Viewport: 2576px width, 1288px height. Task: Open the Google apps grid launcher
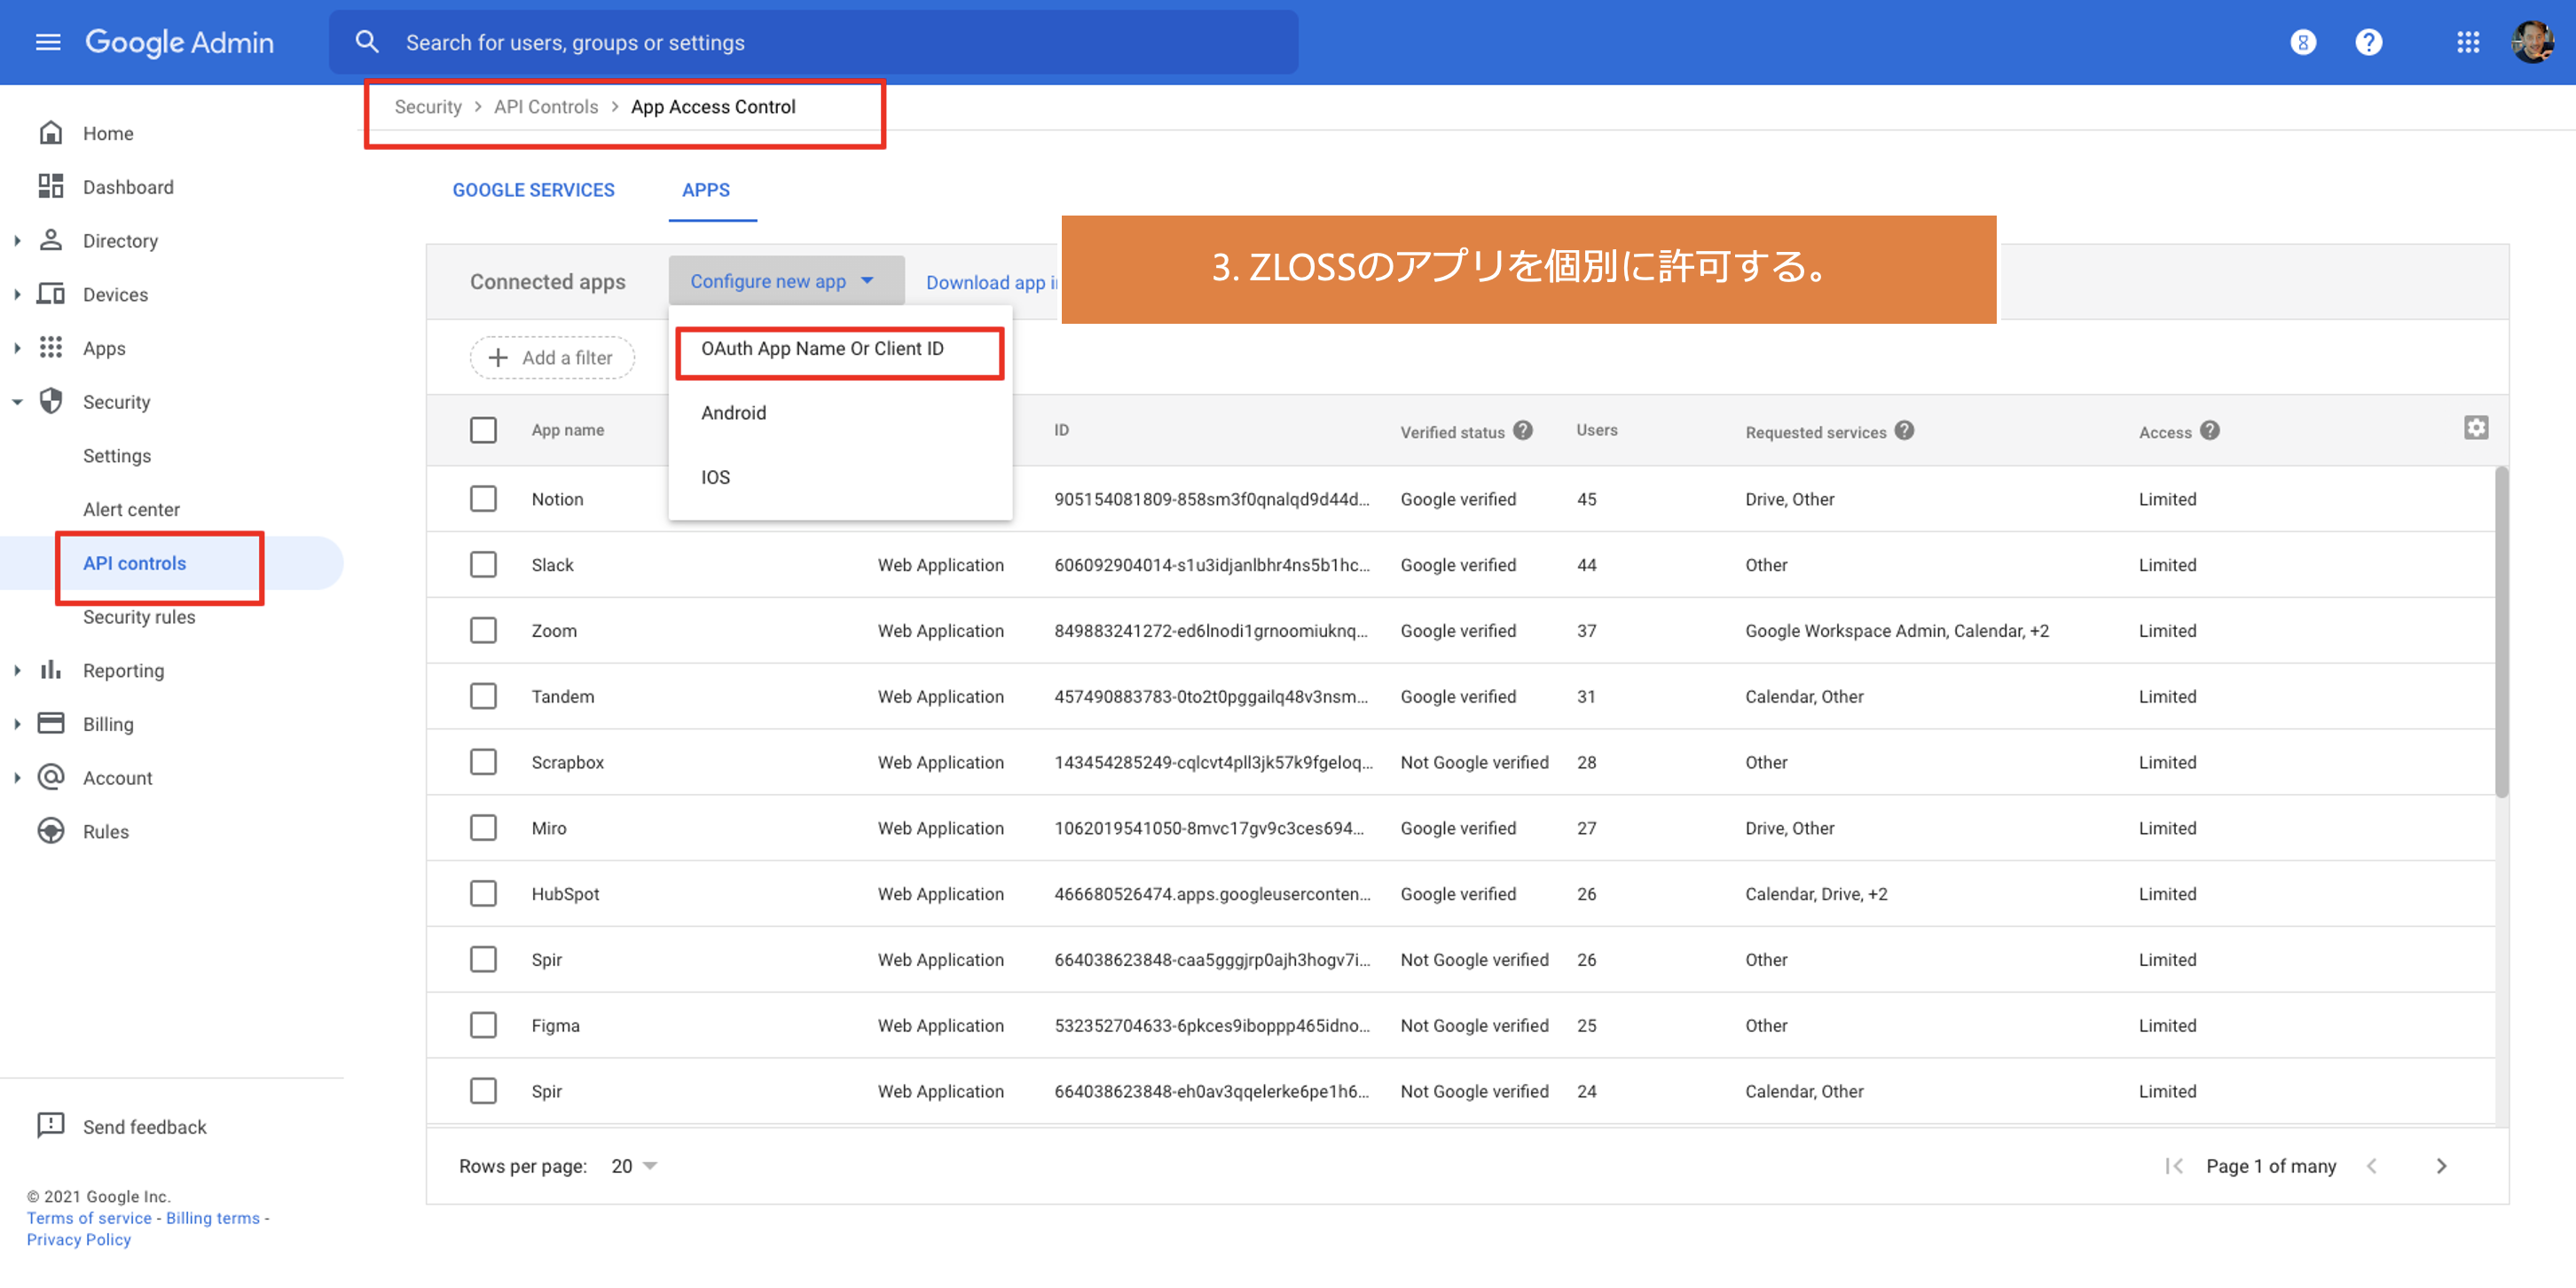[x=2468, y=42]
